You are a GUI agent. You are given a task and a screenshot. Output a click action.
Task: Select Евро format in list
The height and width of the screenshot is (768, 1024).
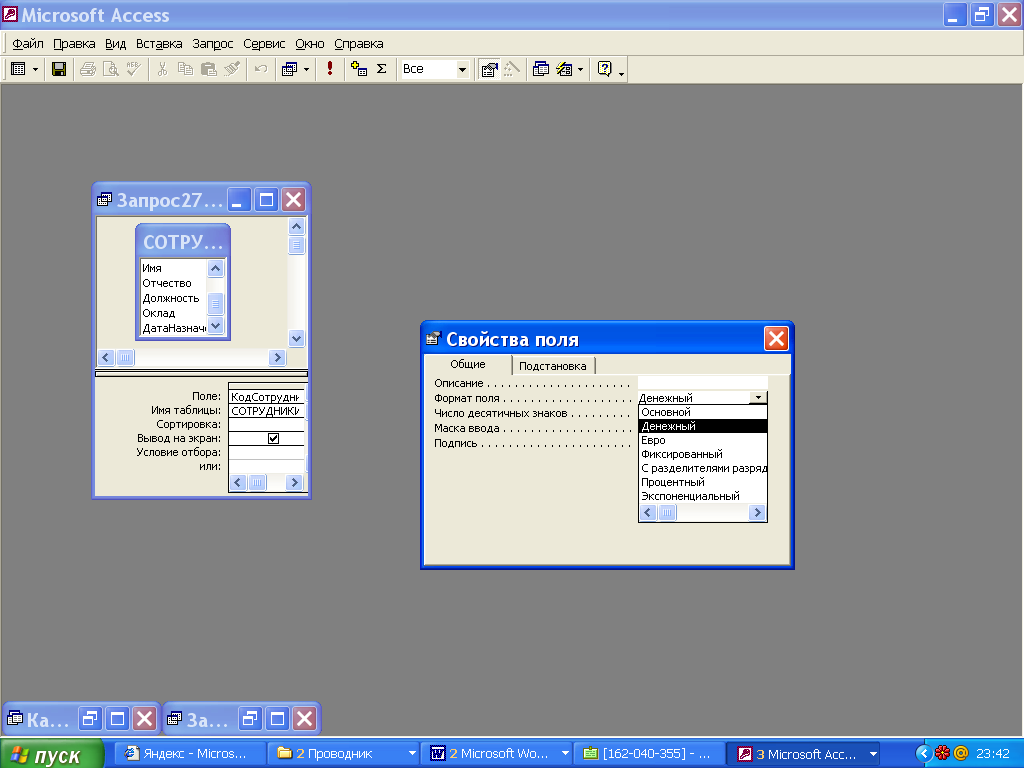click(702, 440)
